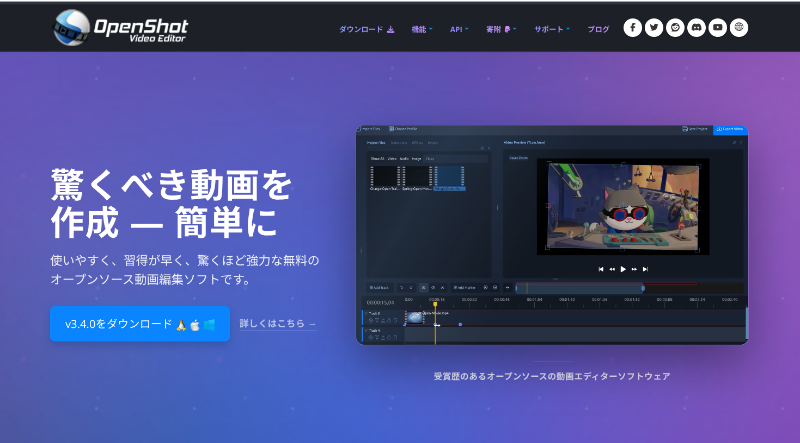Viewport: 800px width, 443px height.
Task: Click the cat video preview image
Action: coord(623,206)
